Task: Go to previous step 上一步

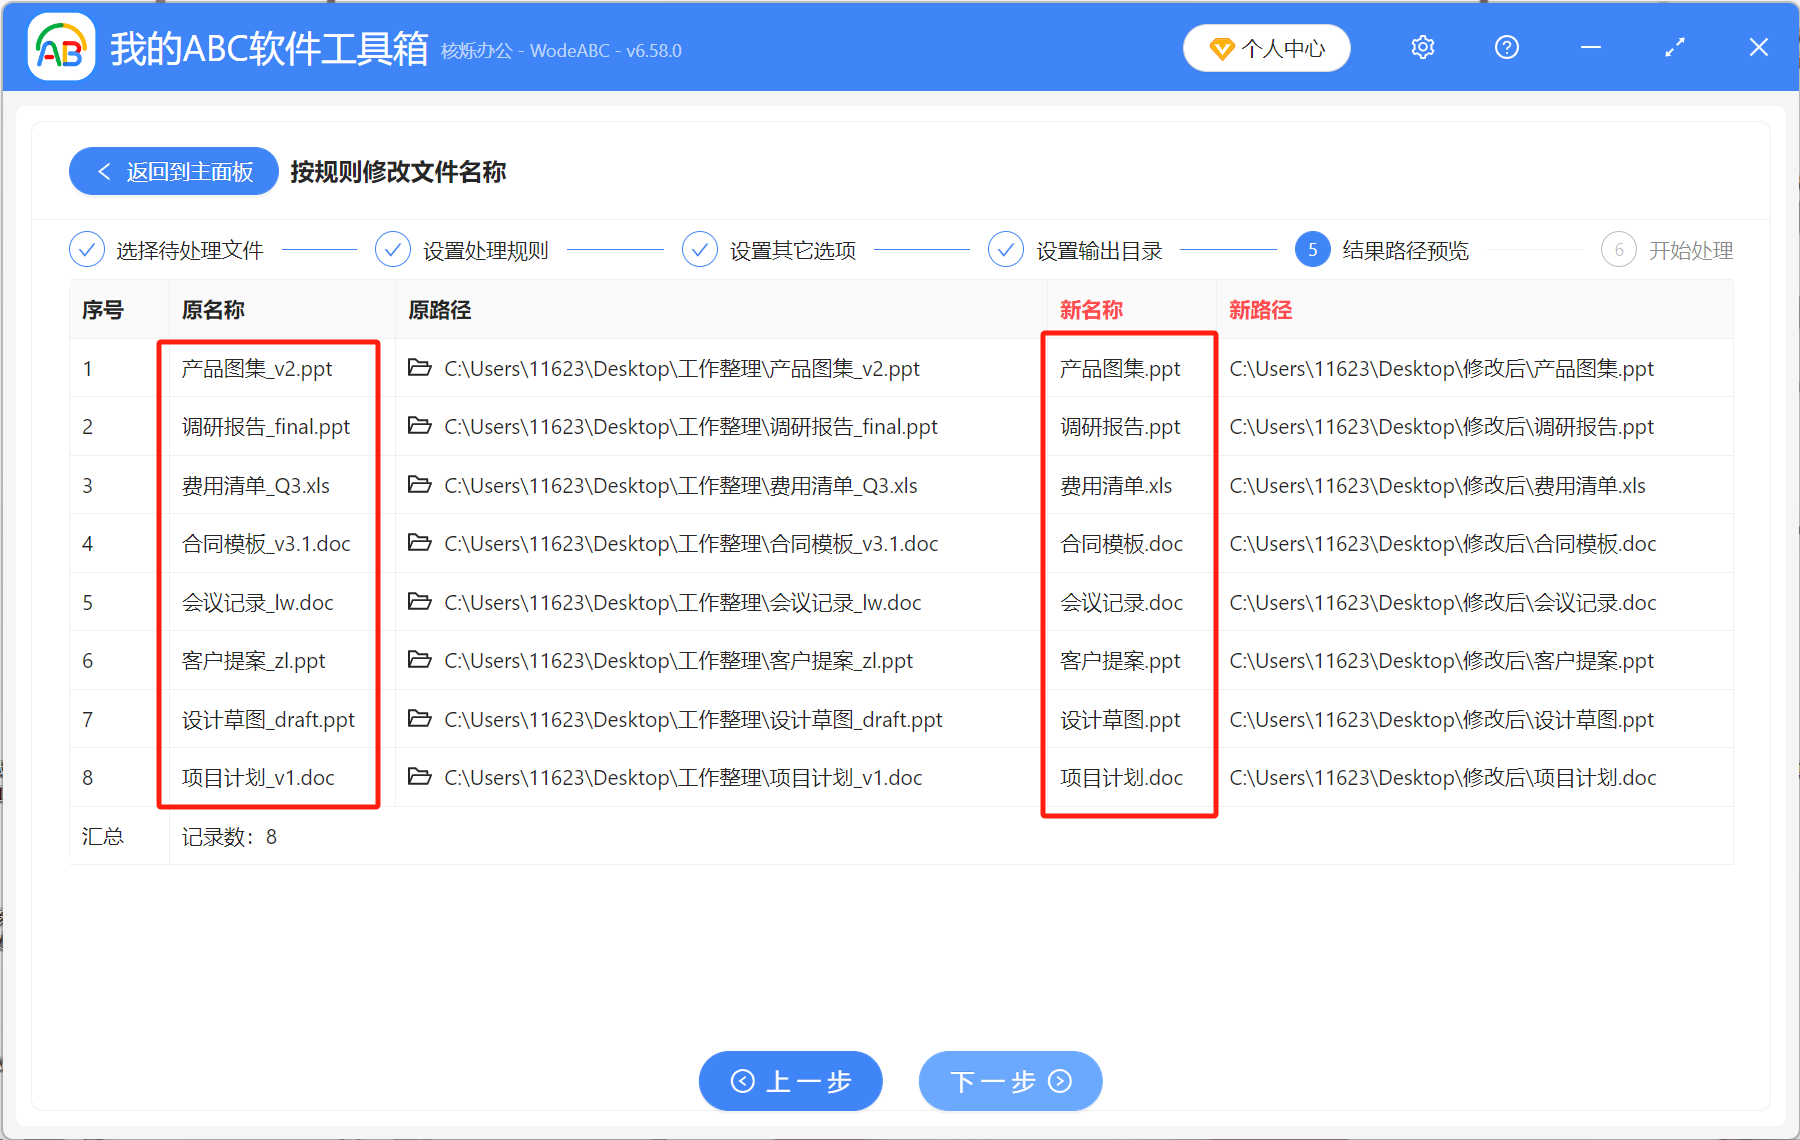Action: point(790,1081)
